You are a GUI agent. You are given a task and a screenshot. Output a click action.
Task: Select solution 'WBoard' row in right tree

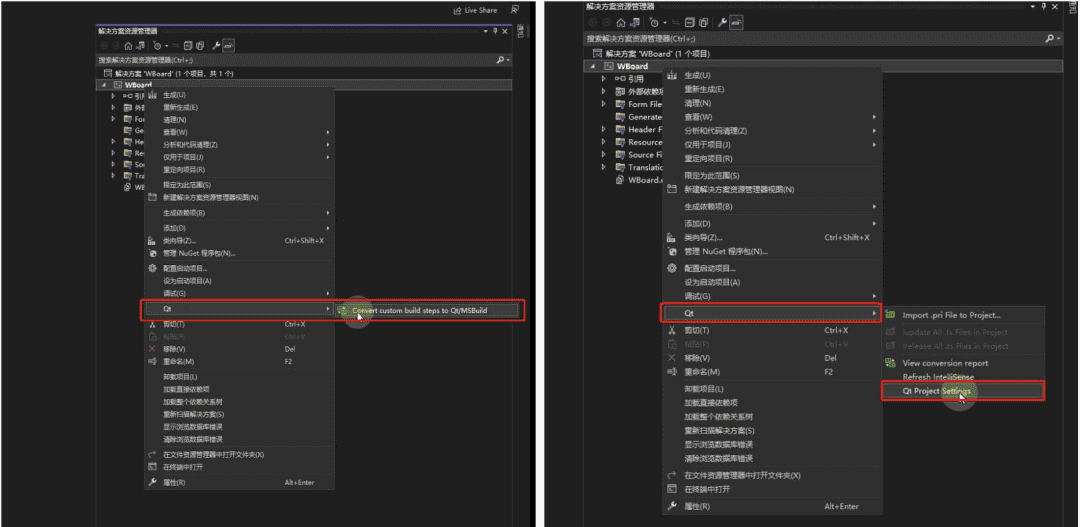[652, 53]
